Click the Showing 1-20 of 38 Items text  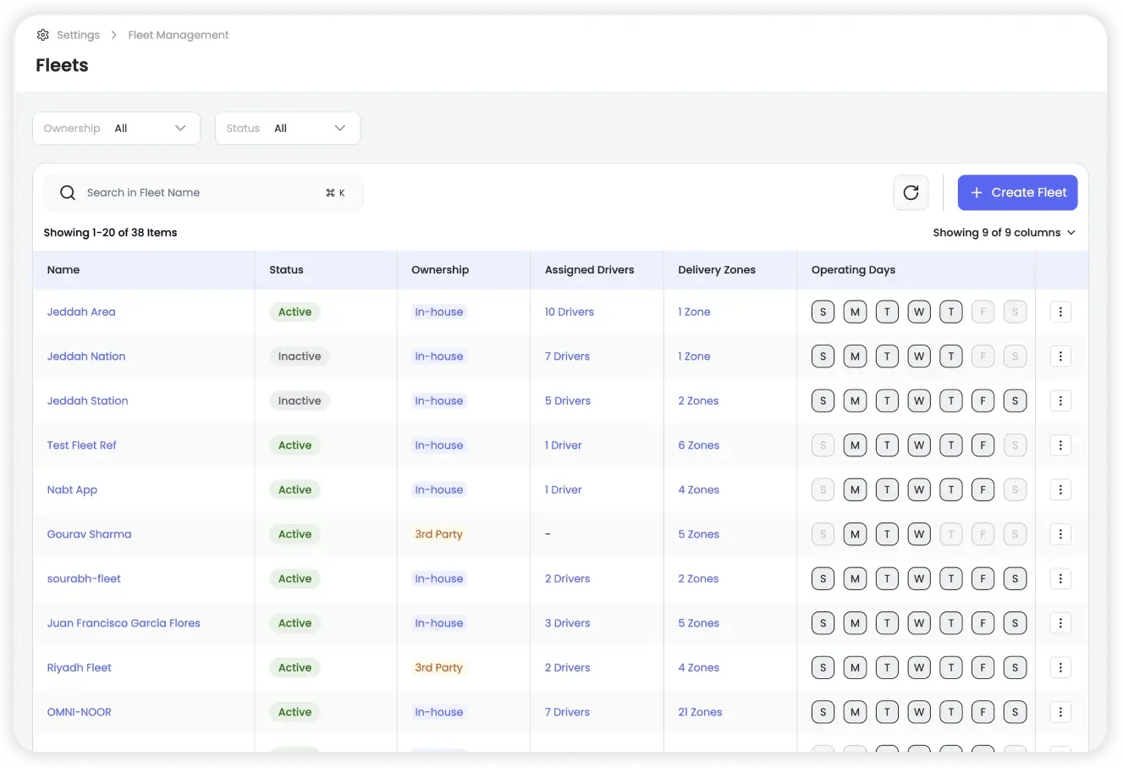tap(110, 232)
